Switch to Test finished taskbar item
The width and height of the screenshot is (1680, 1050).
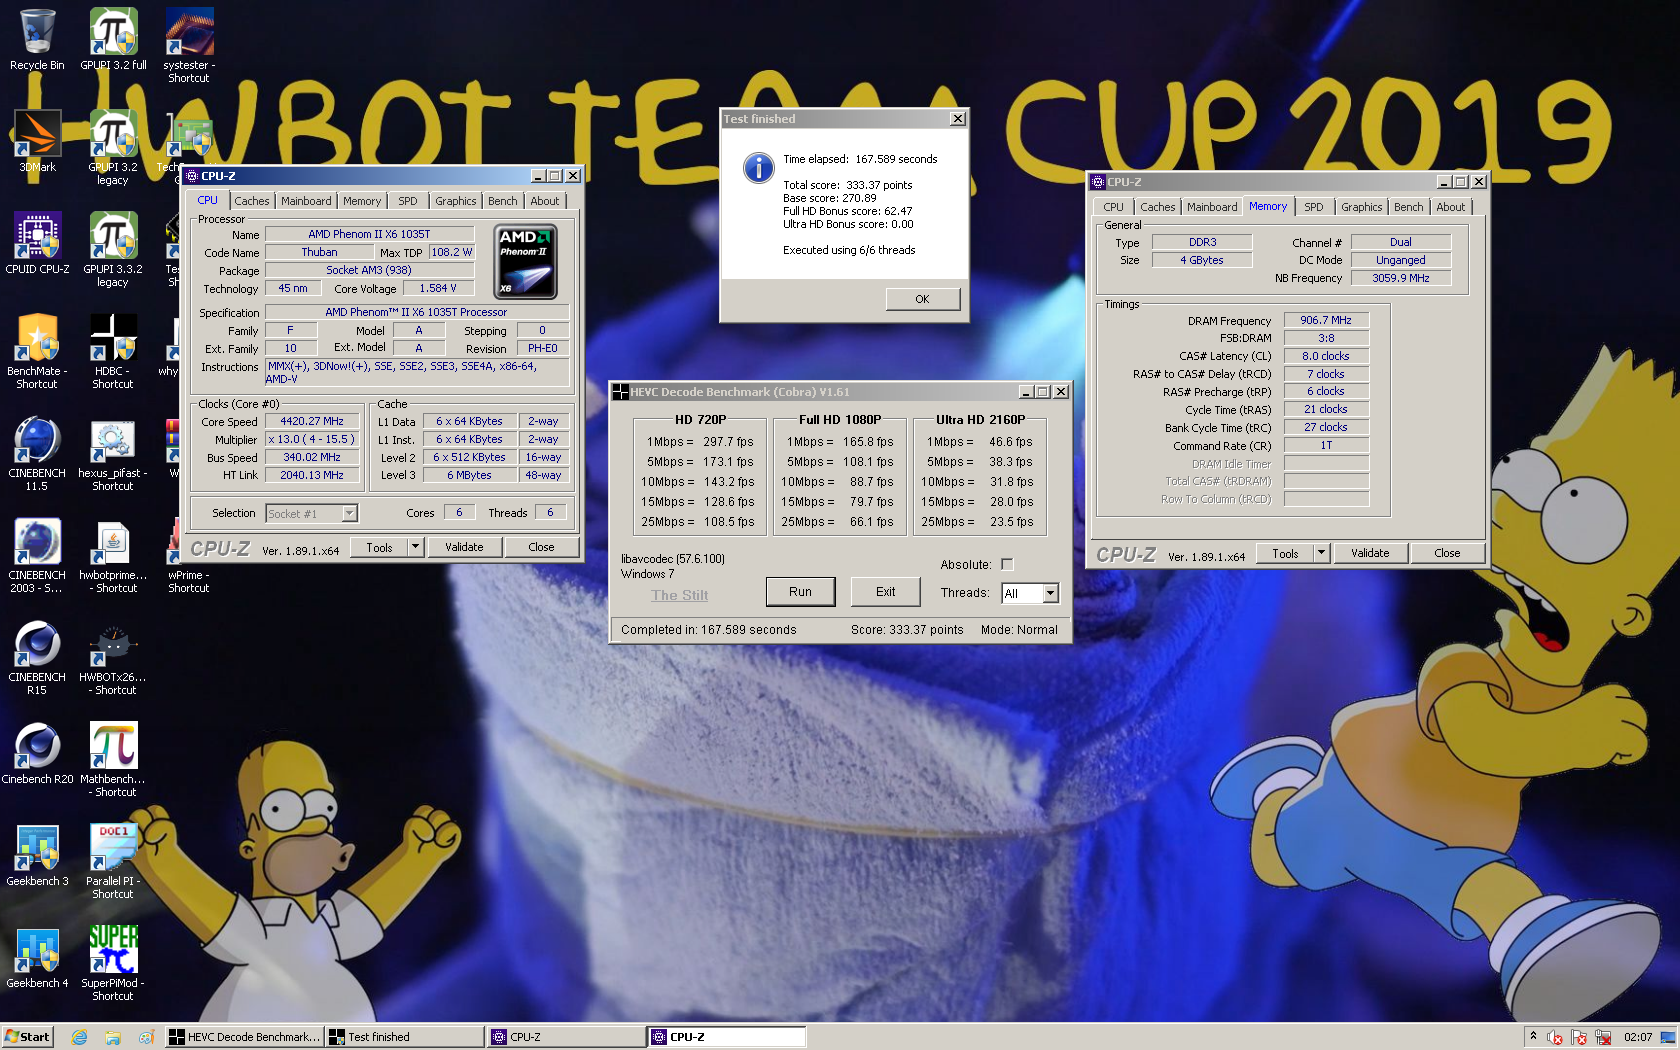(404, 1037)
